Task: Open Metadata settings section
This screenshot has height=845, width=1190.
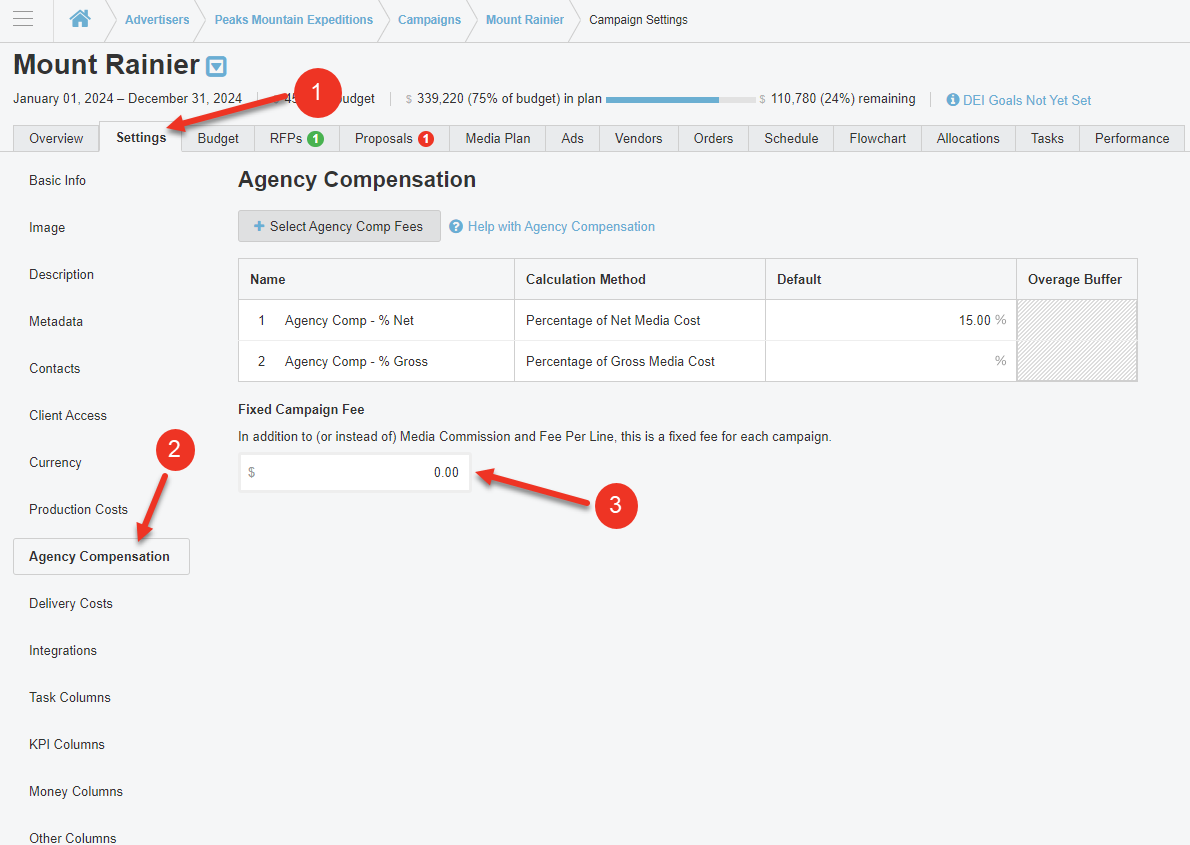Action: coord(56,322)
